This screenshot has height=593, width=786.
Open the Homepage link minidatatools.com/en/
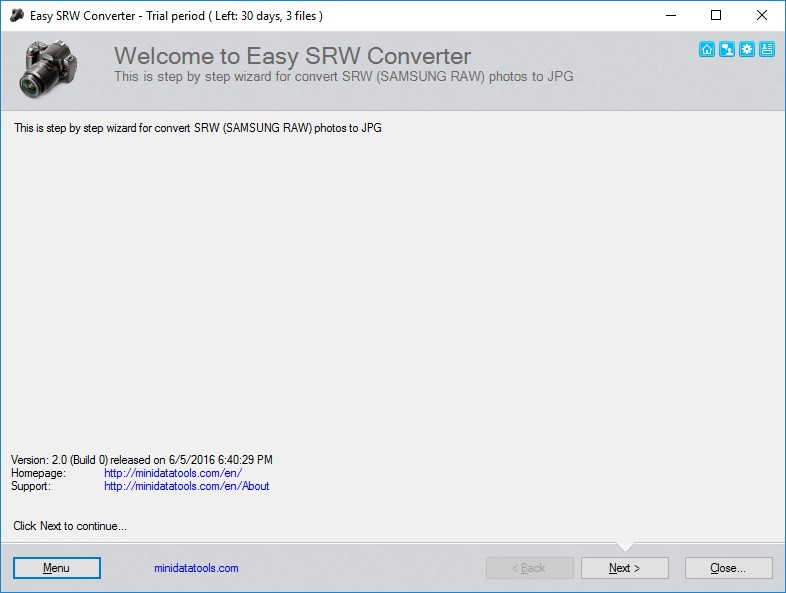(173, 473)
